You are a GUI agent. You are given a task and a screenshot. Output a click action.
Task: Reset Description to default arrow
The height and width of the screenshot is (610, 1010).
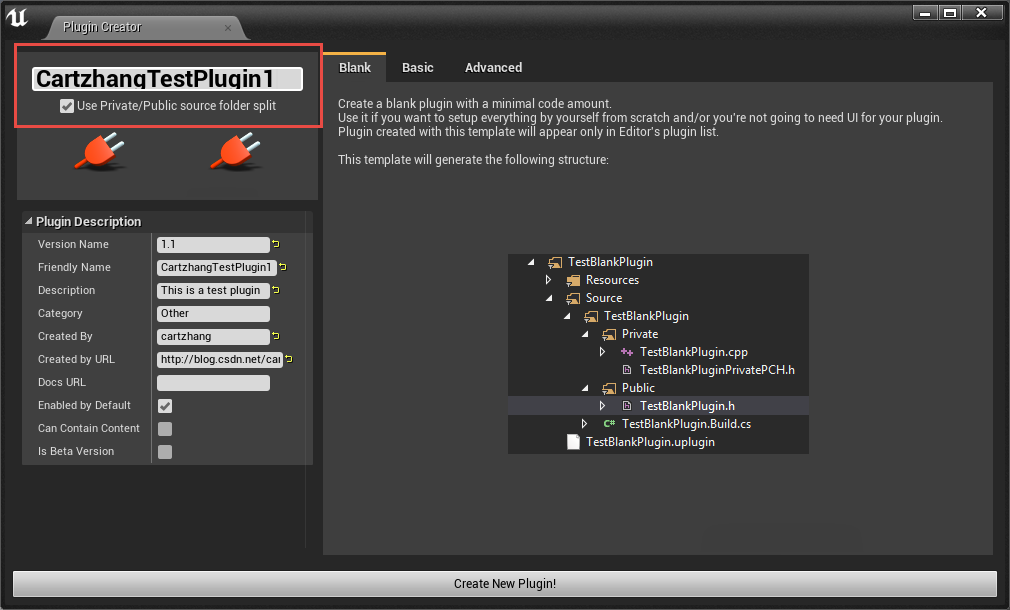coord(276,291)
